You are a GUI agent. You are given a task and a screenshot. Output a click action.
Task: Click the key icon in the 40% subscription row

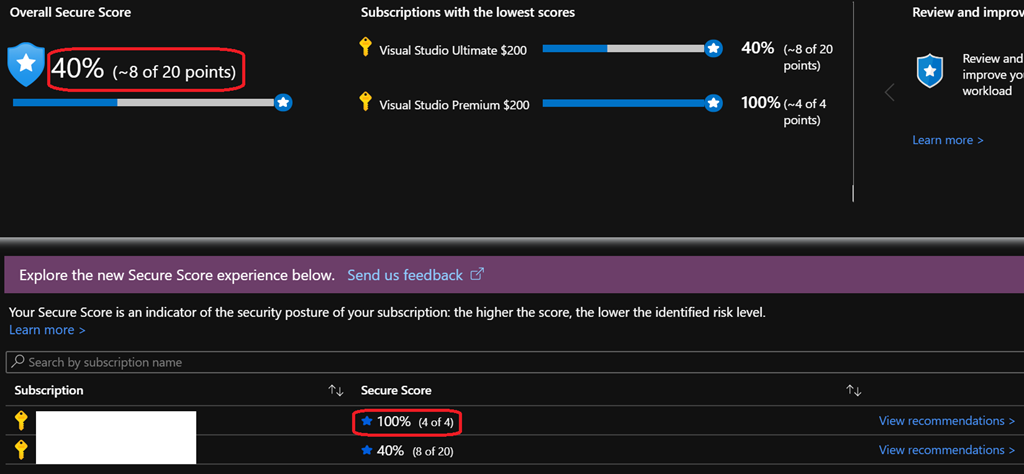21,450
